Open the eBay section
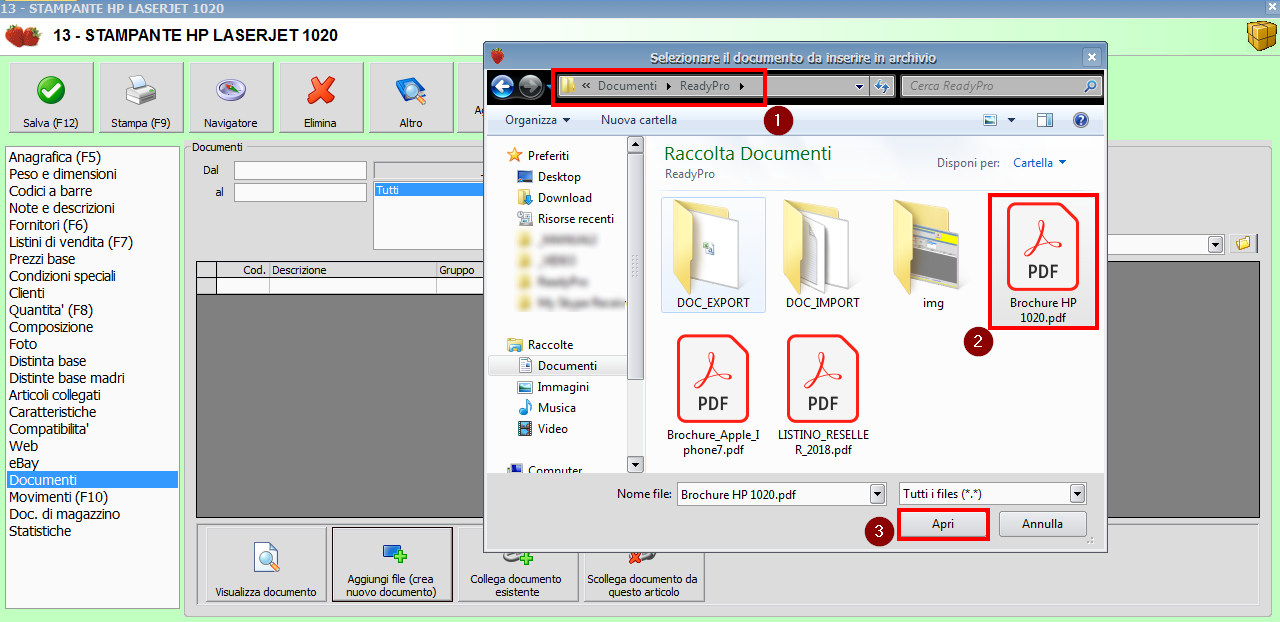The image size is (1280, 622). tap(24, 463)
